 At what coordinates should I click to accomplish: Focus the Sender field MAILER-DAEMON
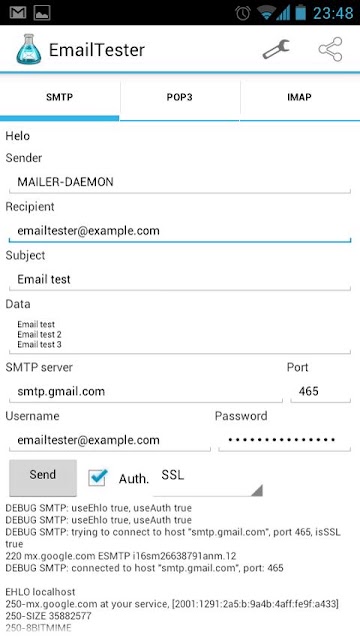coord(180,182)
